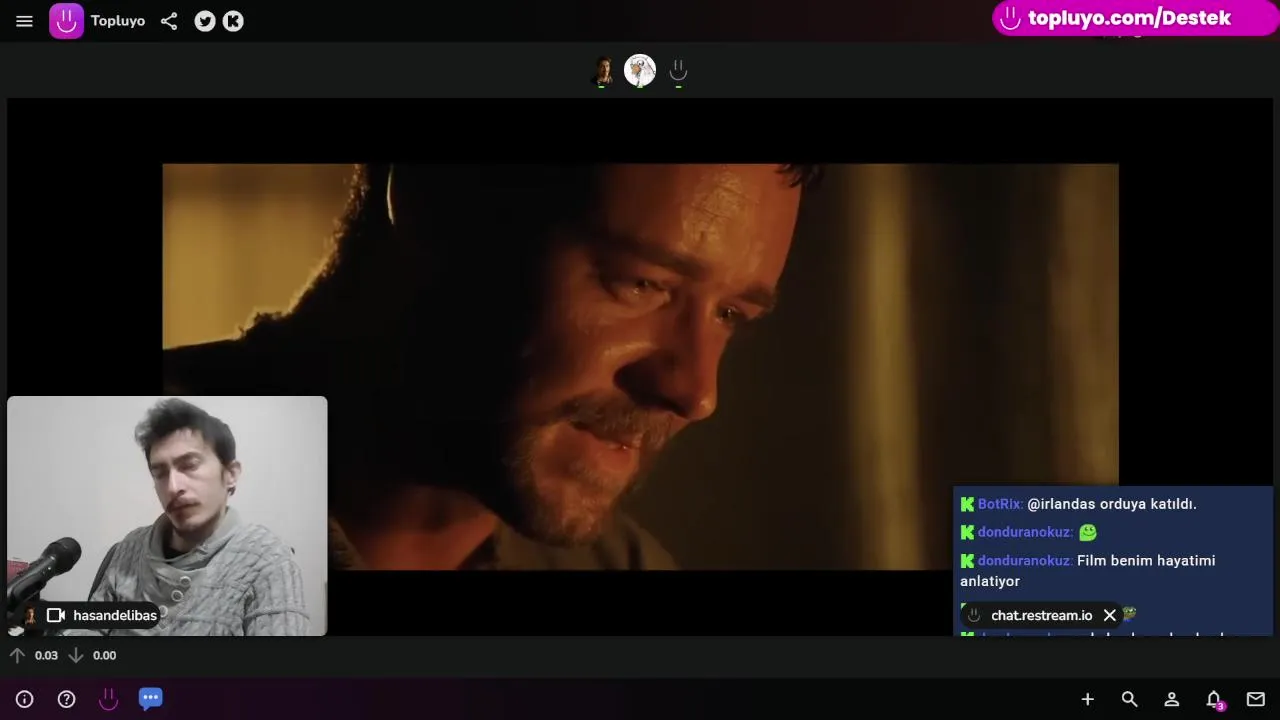Screen dimensions: 1280x720
Task: Close the chat.restream.io overlay
Action: tap(1109, 616)
